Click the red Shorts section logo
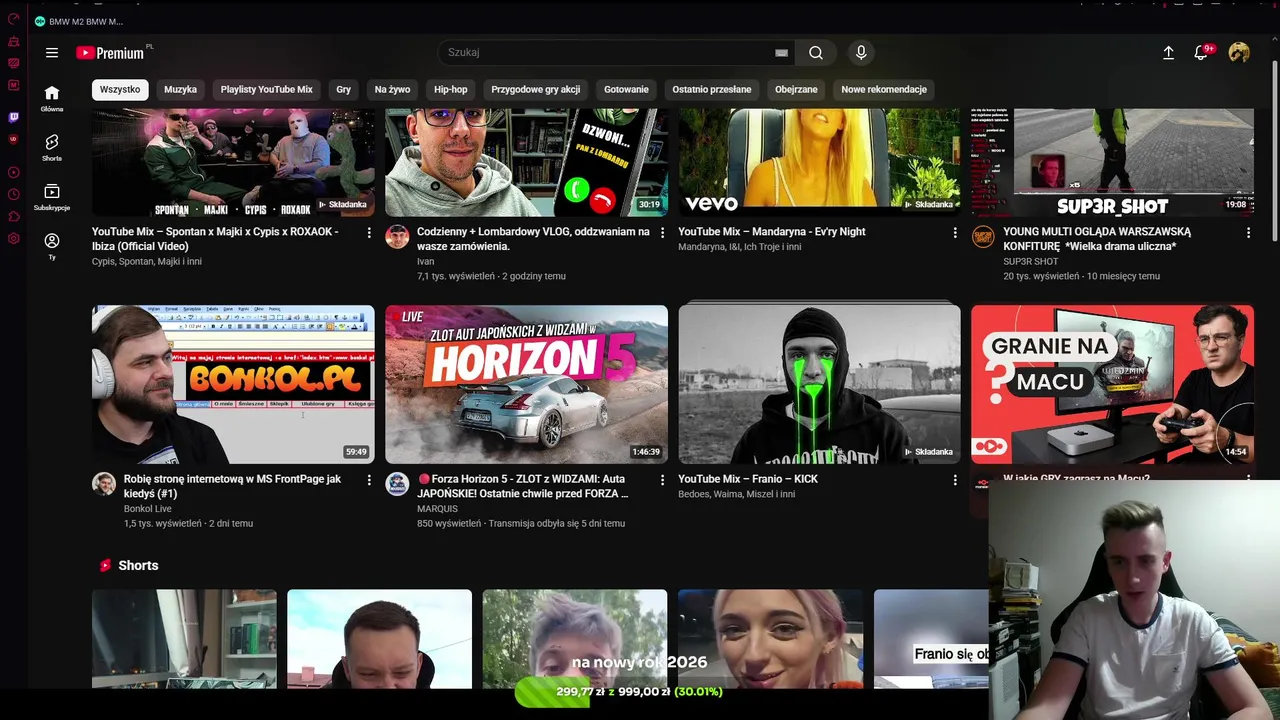The height and width of the screenshot is (720, 1280). (105, 565)
